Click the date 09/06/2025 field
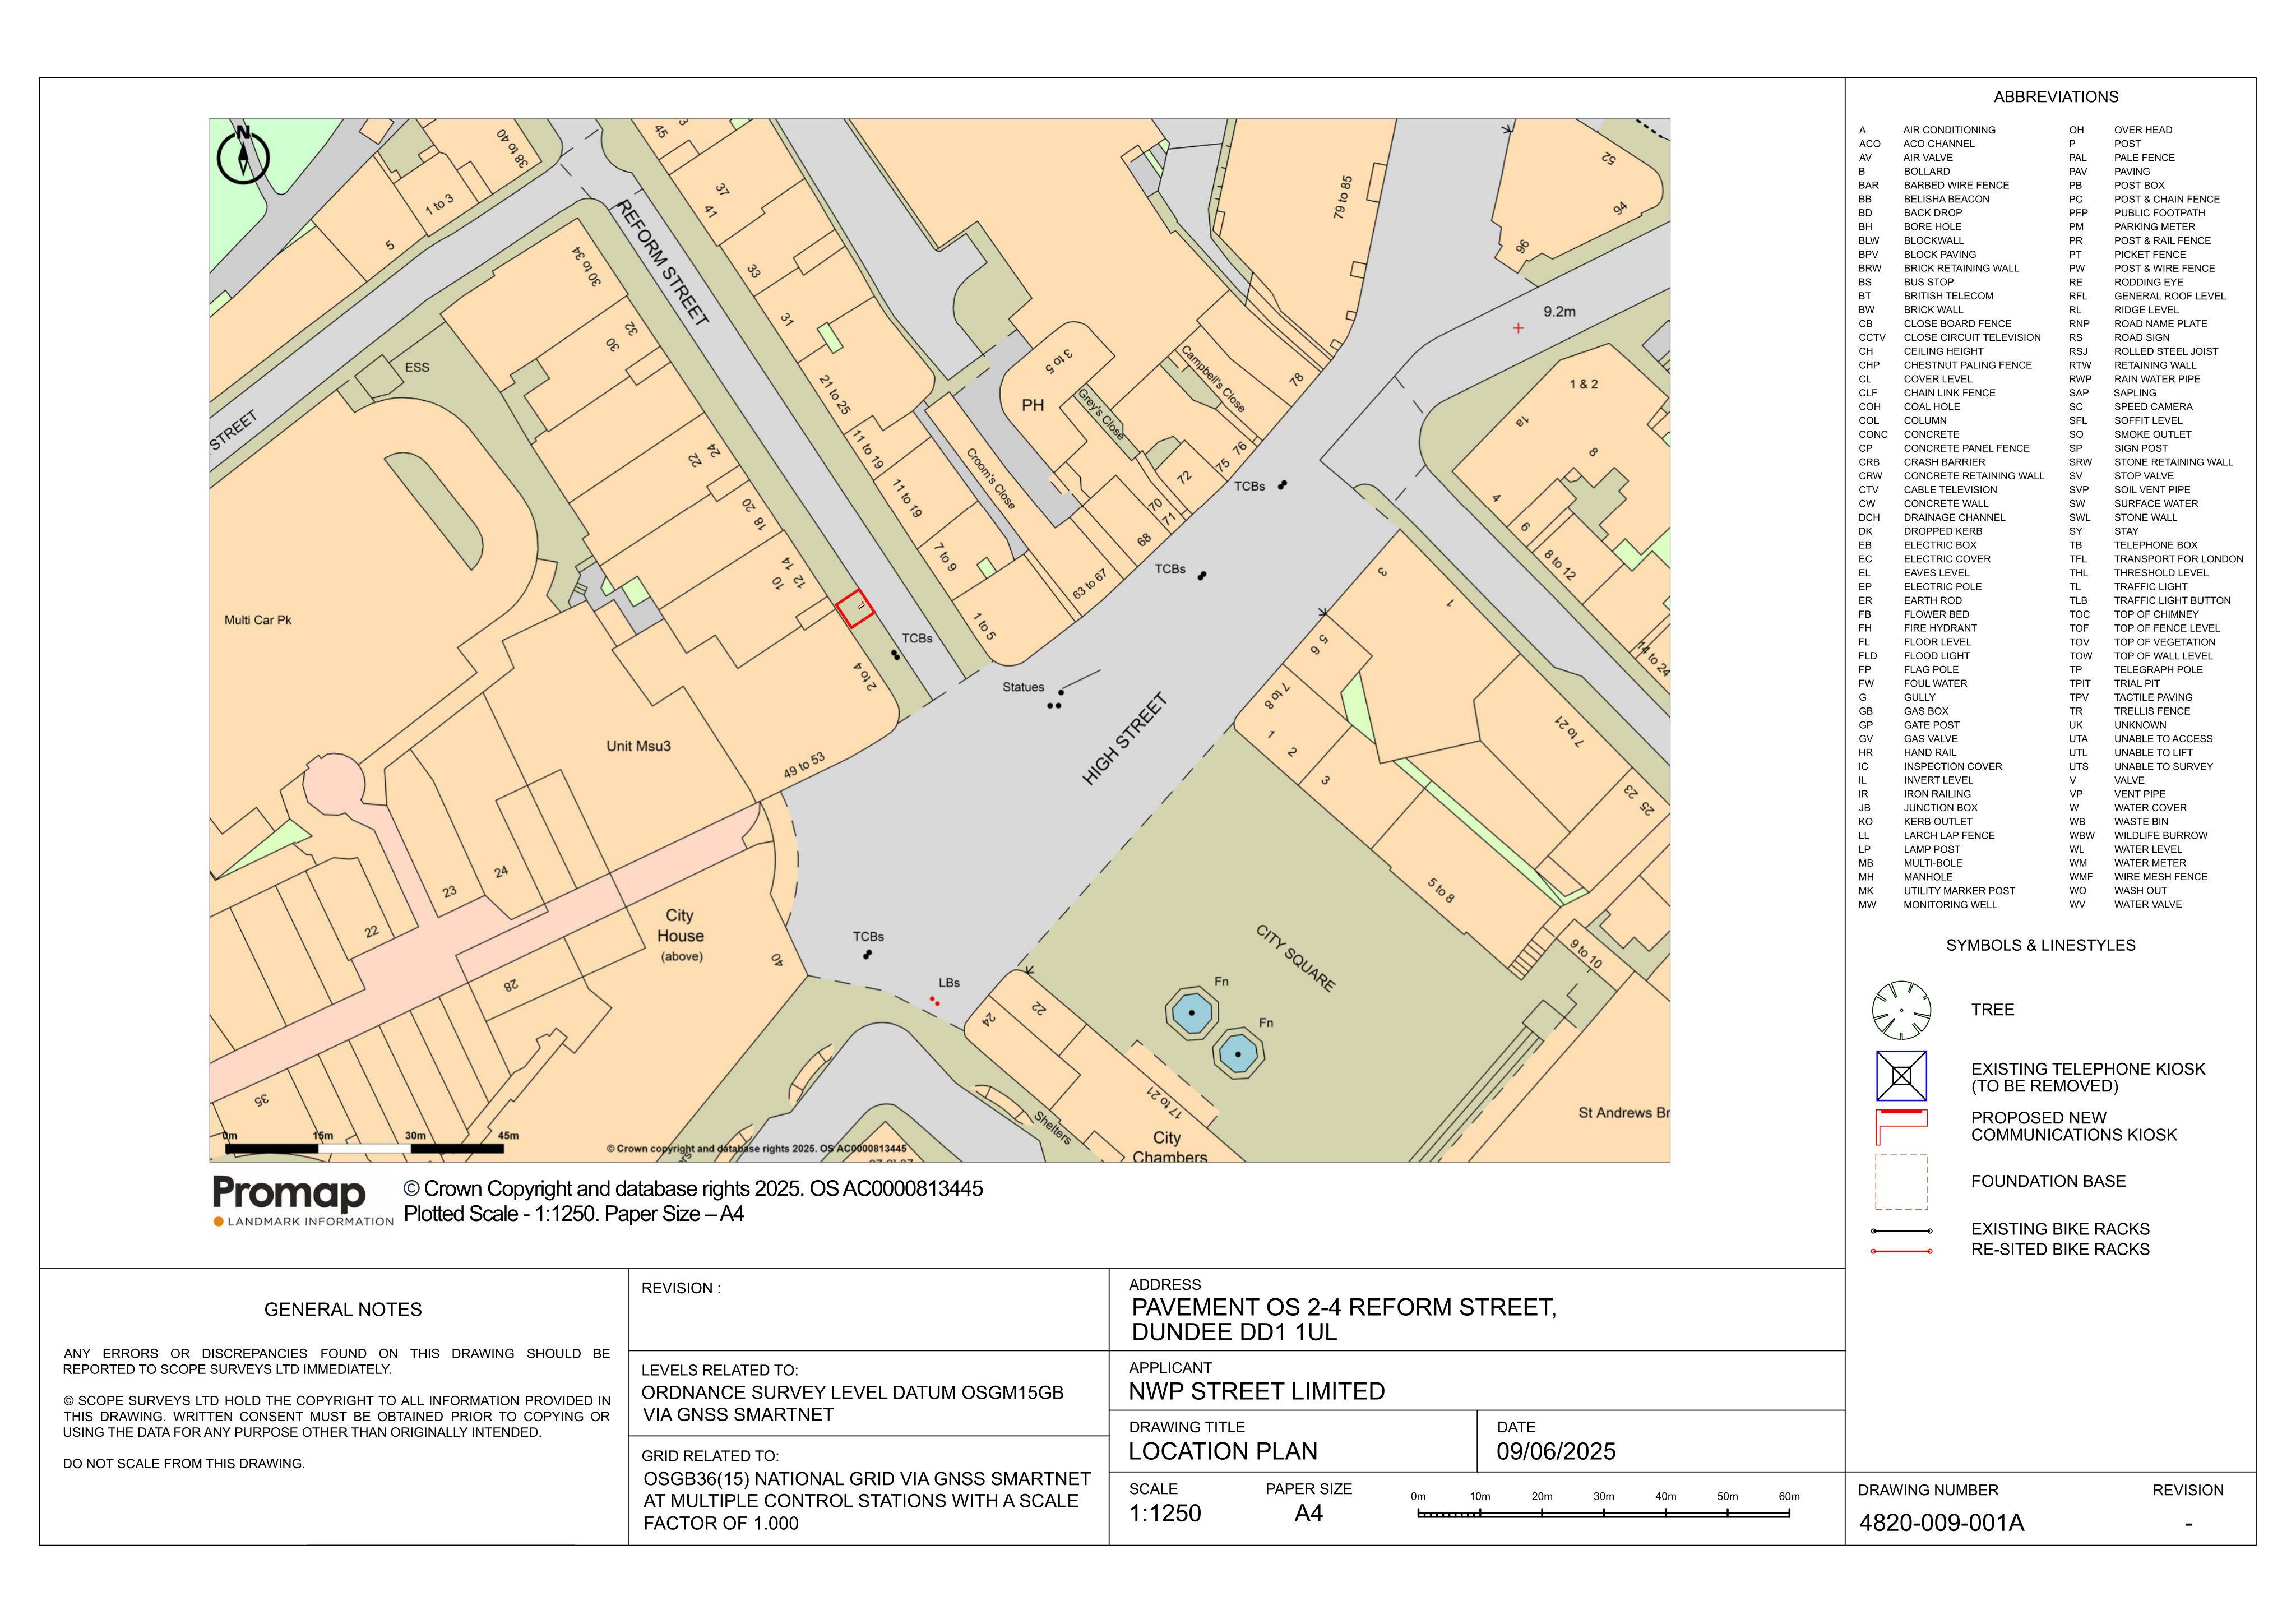This screenshot has height=1624, width=2296. coord(1556,1451)
